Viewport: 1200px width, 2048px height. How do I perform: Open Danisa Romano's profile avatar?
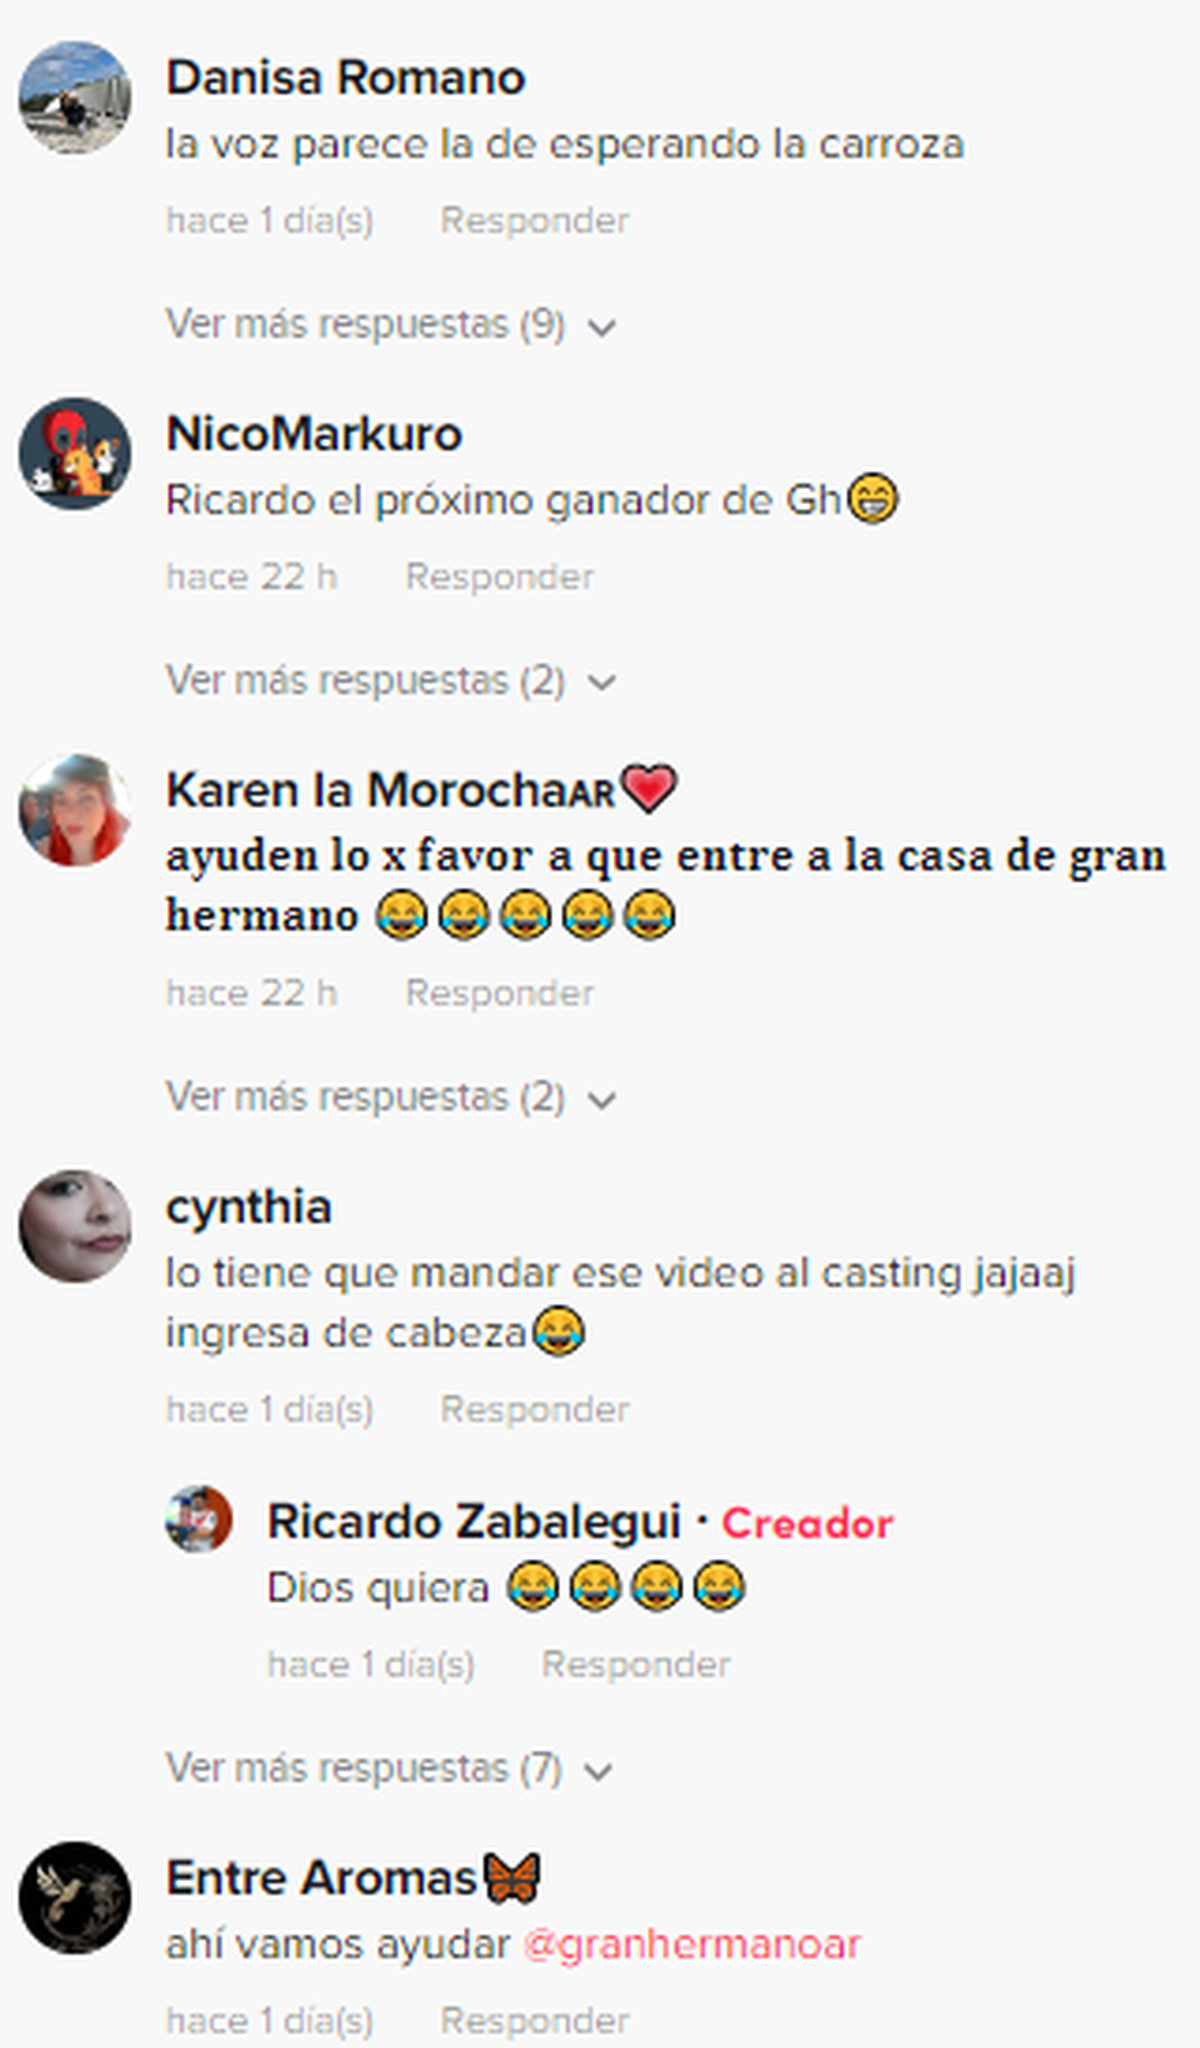pyautogui.click(x=75, y=97)
